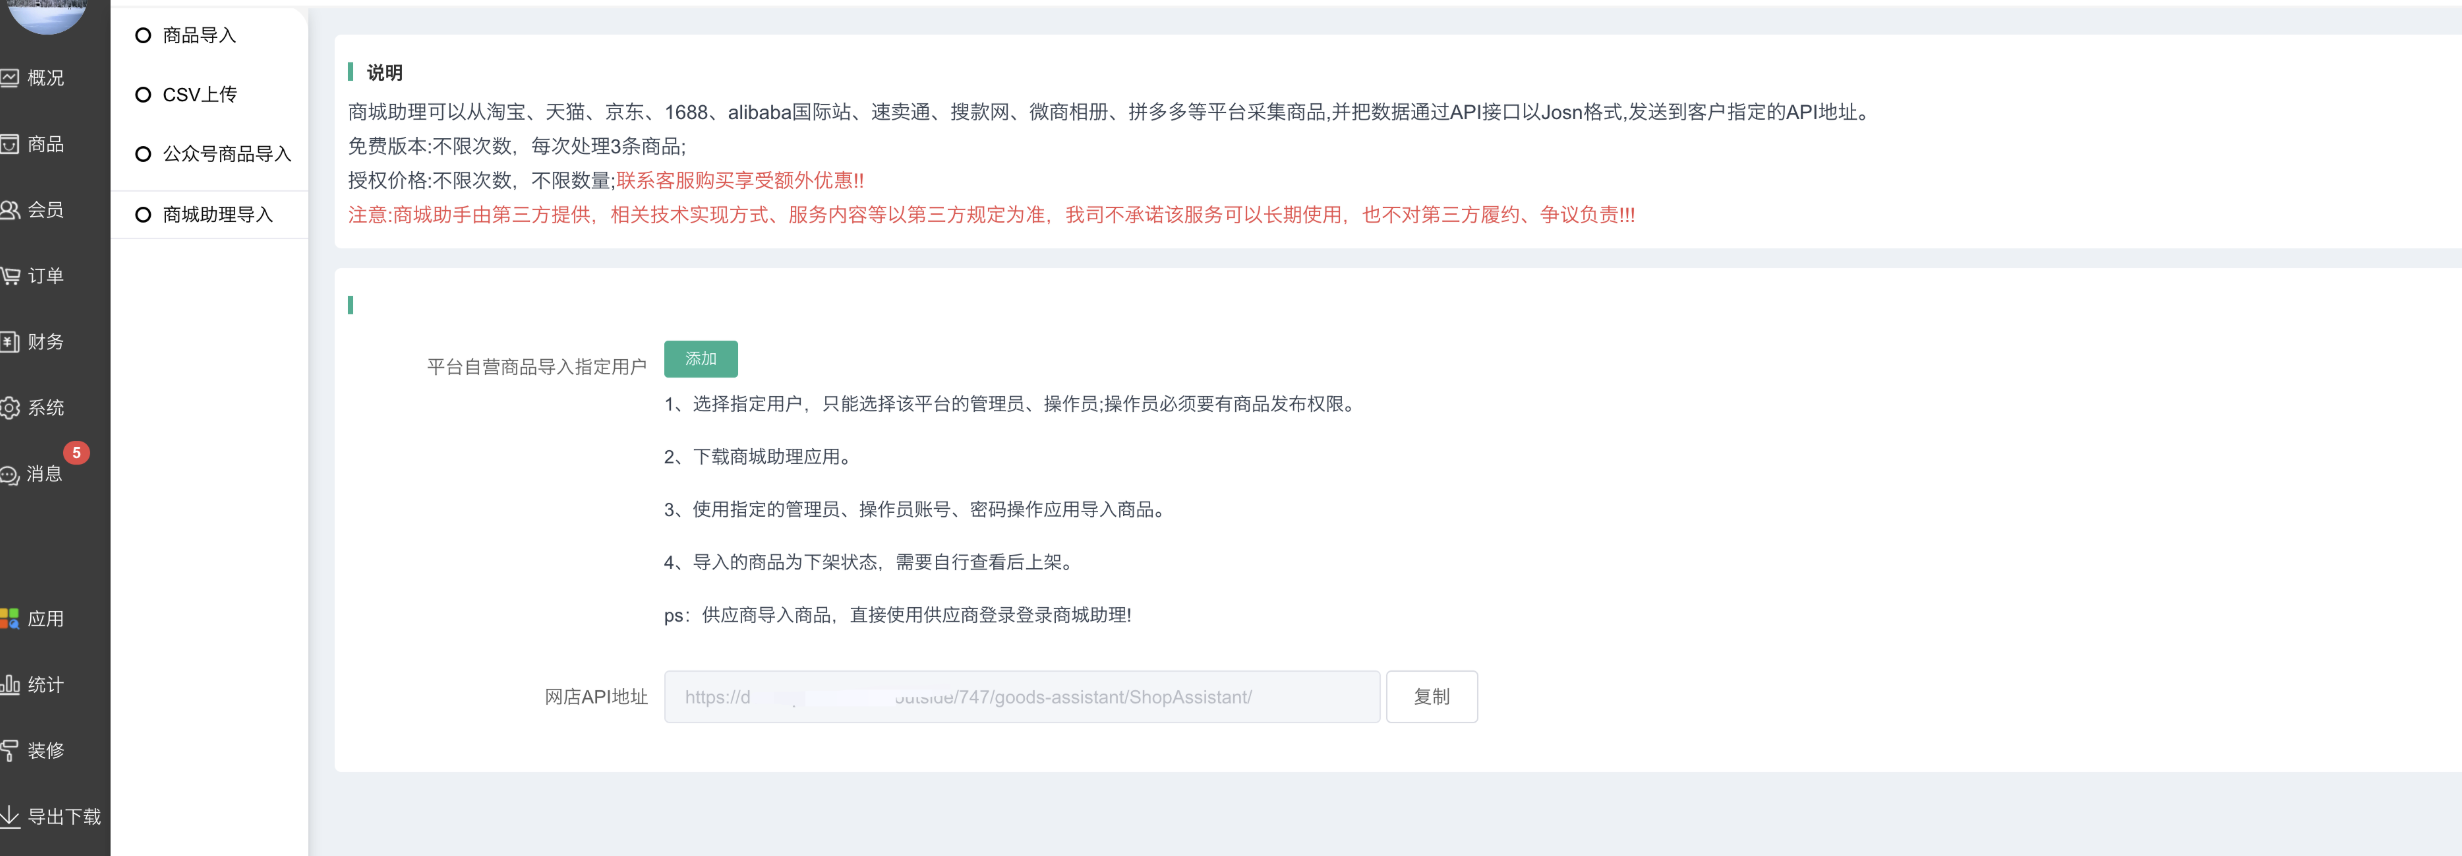Click instruction line 2、下载商城助理应用
This screenshot has height=856, width=2462.
(x=761, y=457)
